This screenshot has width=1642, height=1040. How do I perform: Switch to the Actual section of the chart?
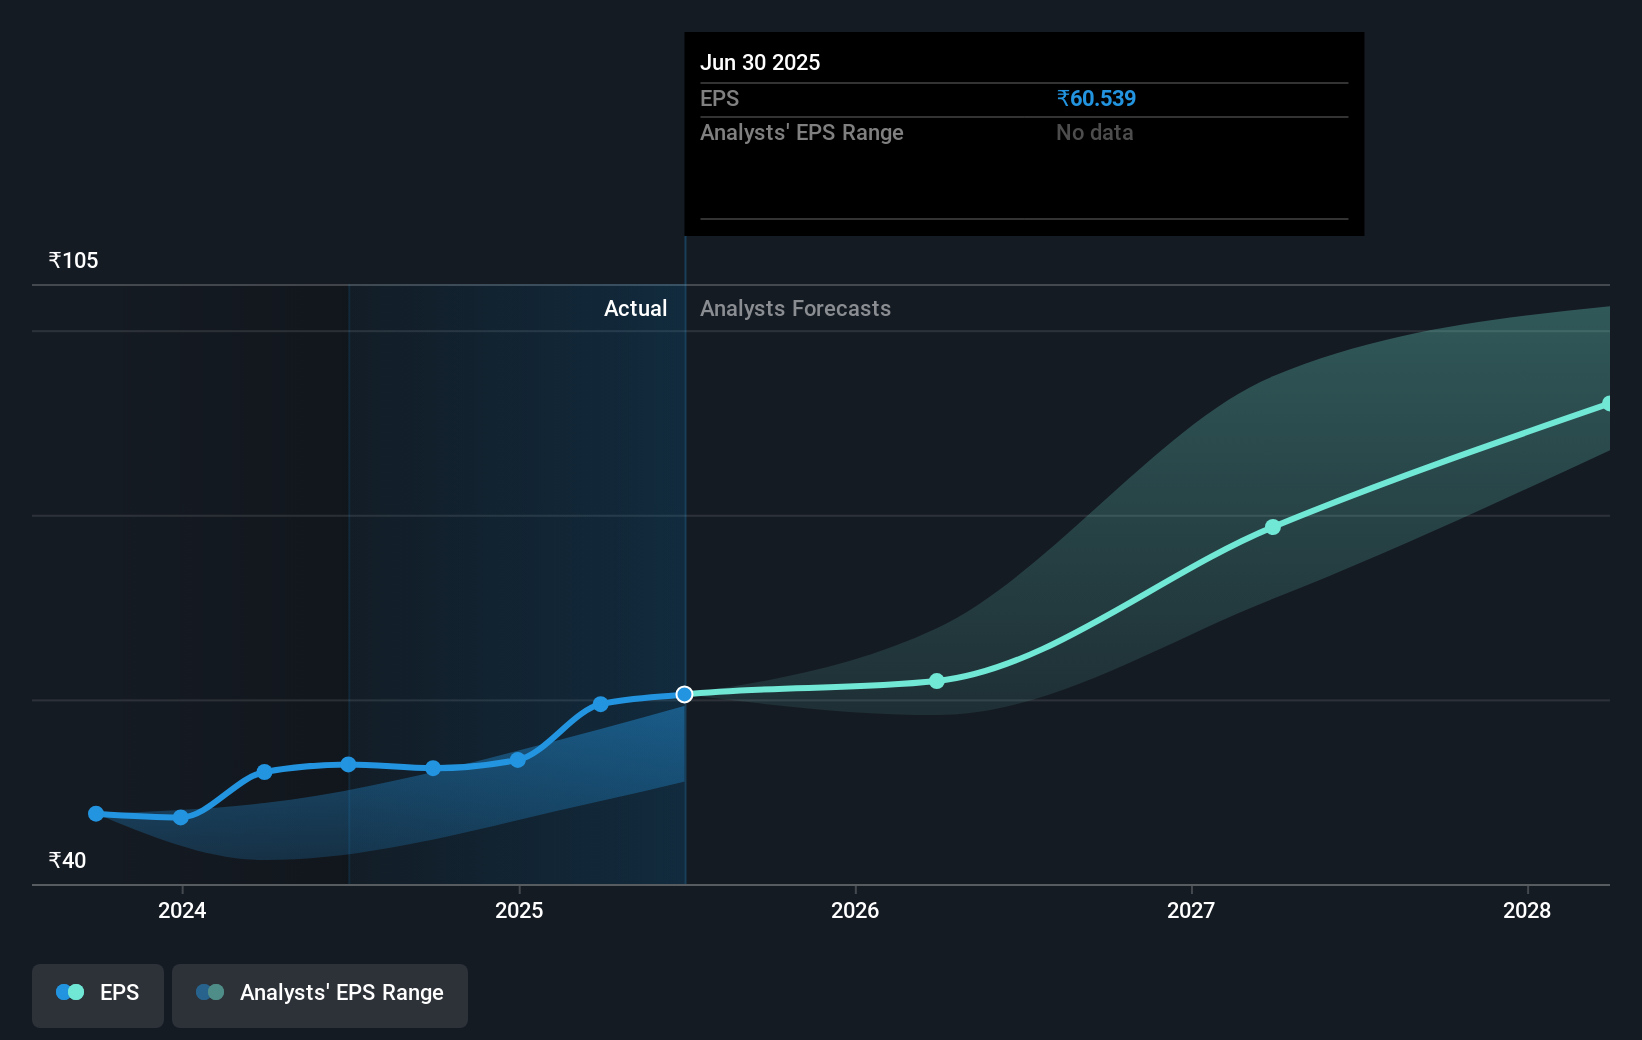635,308
